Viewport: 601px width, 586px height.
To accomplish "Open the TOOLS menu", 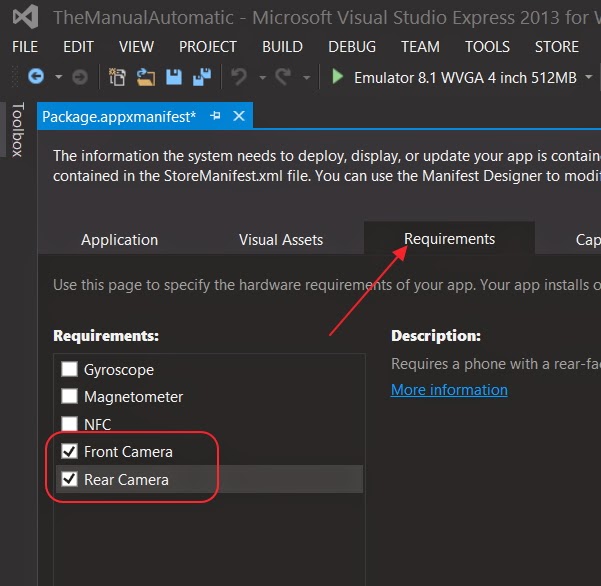I will [488, 47].
